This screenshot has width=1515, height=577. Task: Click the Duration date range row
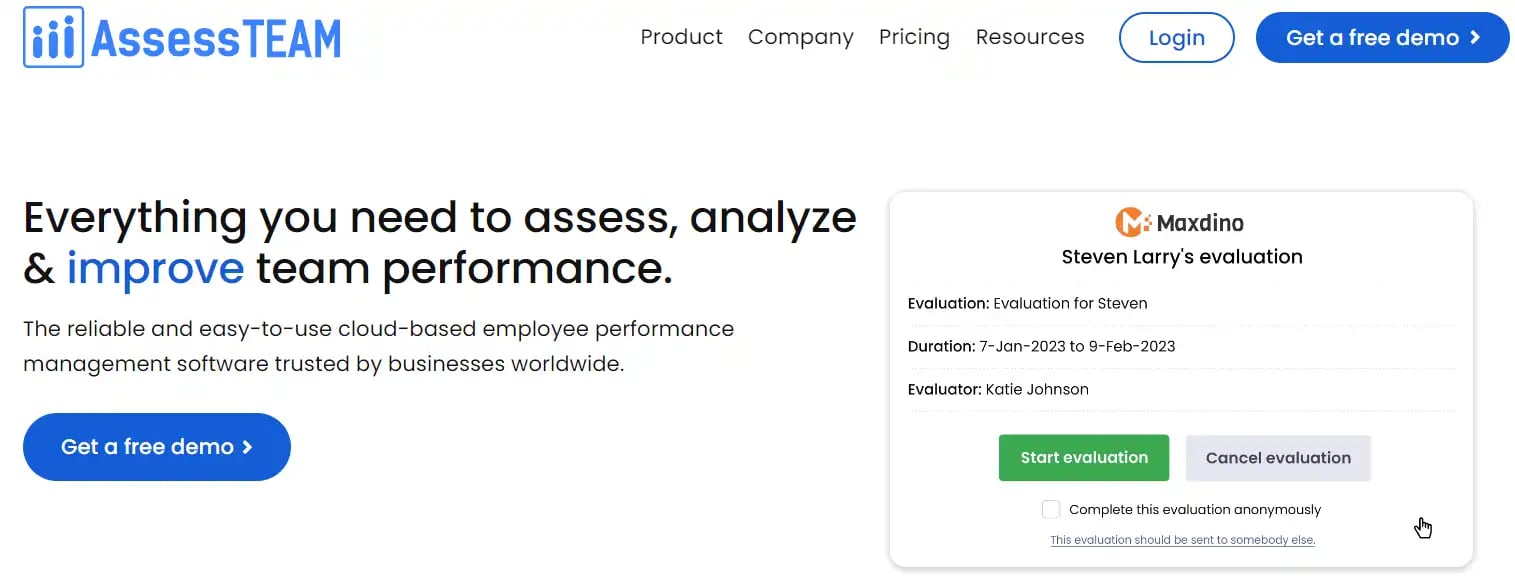(1181, 347)
